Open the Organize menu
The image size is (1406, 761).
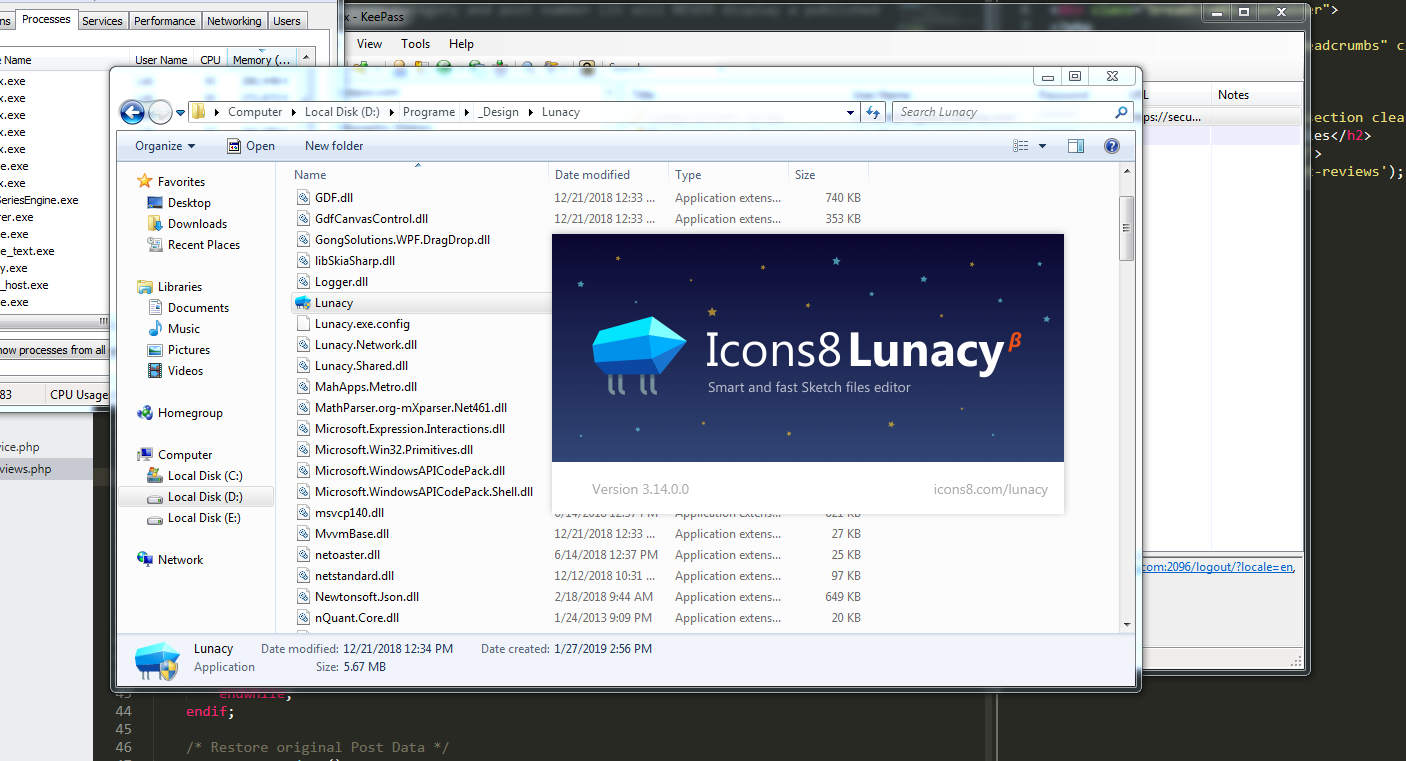pos(165,146)
